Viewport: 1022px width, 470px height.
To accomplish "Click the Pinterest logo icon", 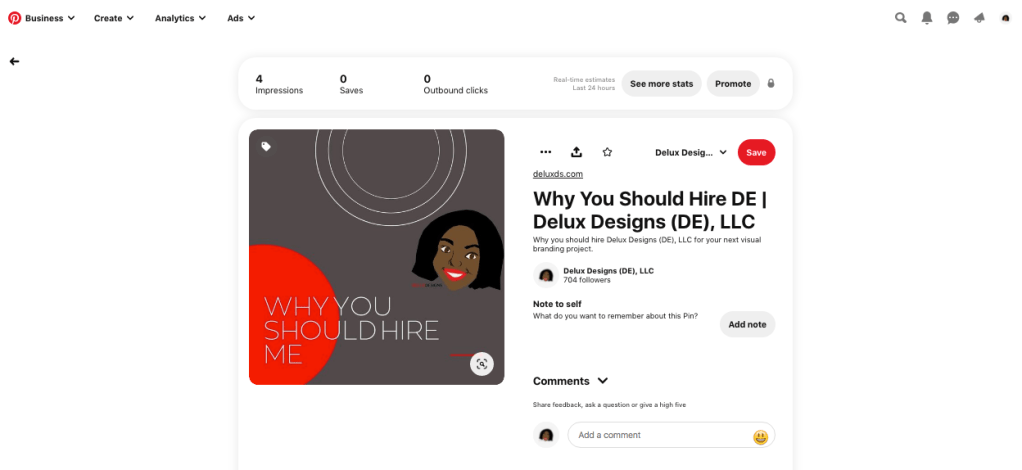I will [14, 18].
